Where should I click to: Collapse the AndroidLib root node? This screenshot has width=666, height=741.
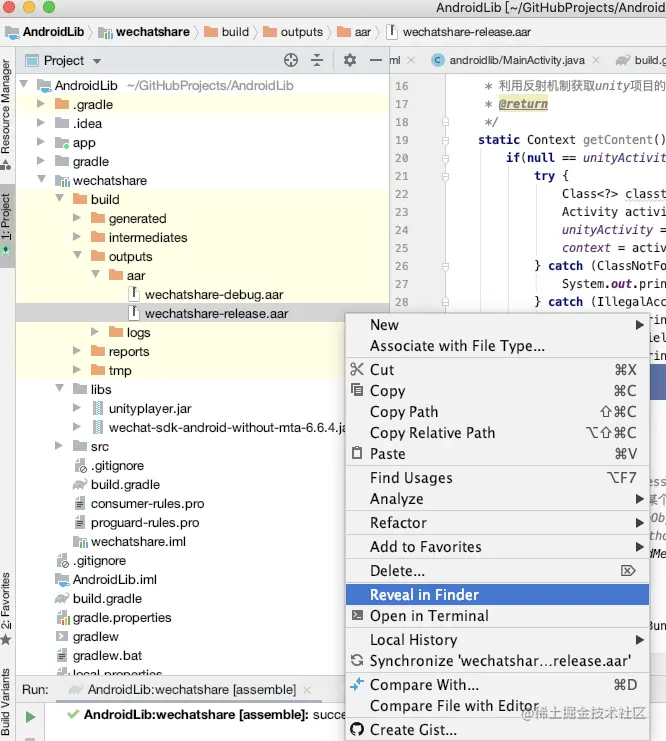[24, 84]
